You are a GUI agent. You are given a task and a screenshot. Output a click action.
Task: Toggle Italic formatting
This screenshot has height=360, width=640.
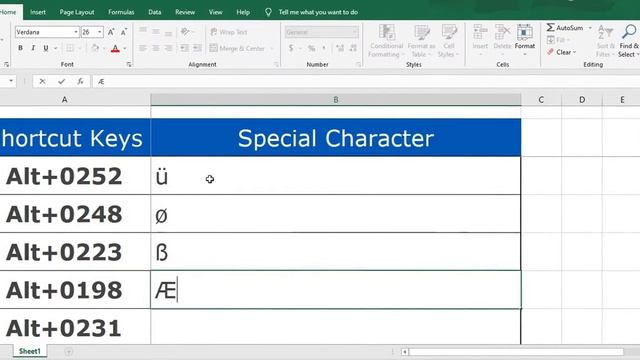tap(33, 48)
